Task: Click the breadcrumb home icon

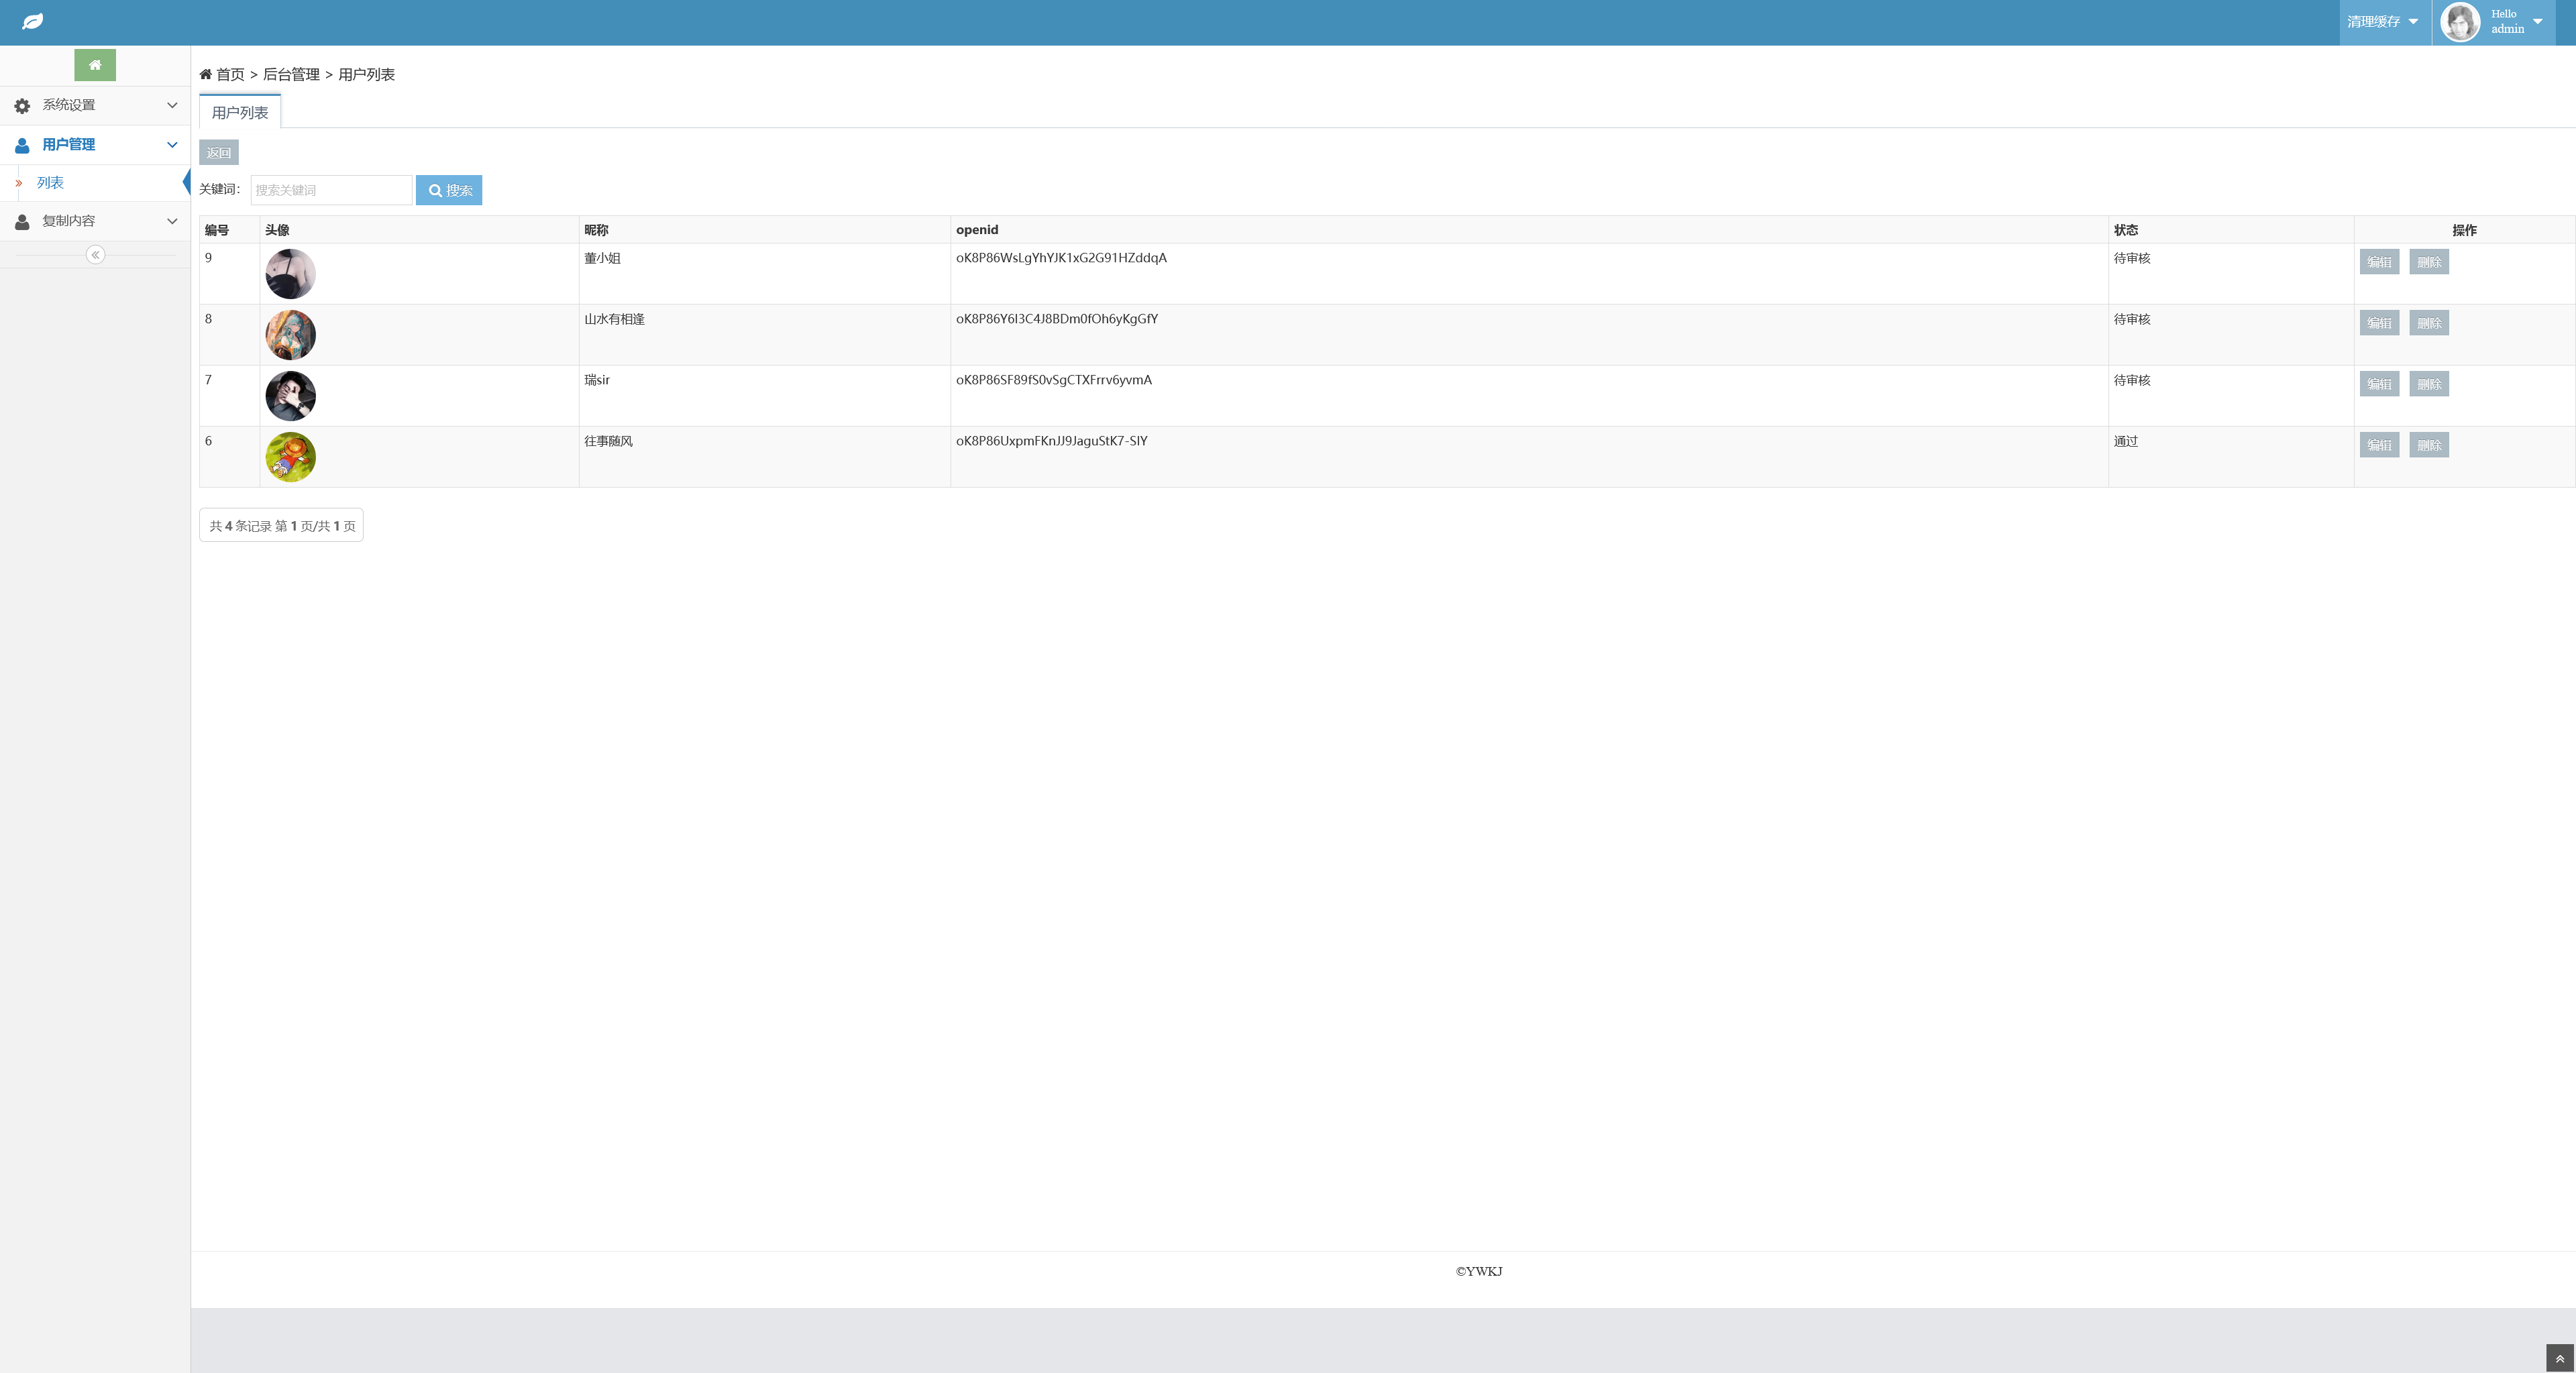Action: click(206, 74)
